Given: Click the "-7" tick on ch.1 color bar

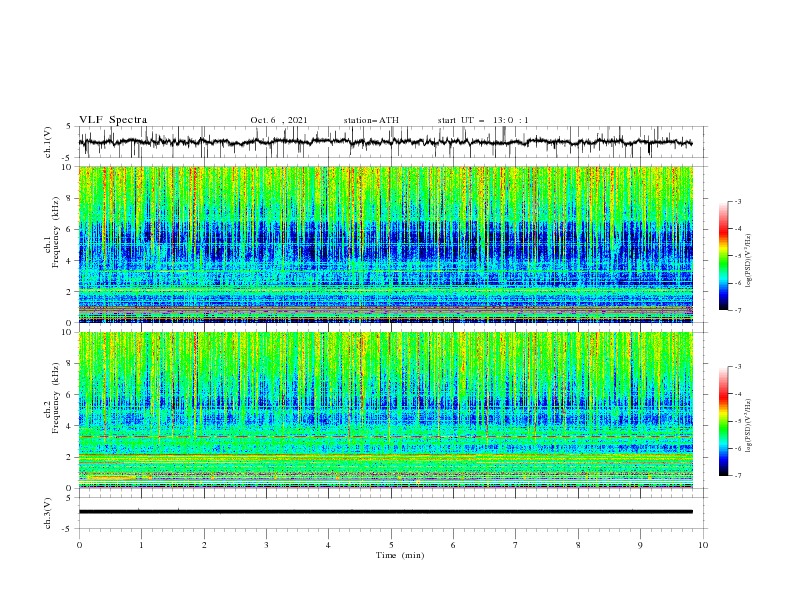Looking at the screenshot, I should [x=737, y=310].
